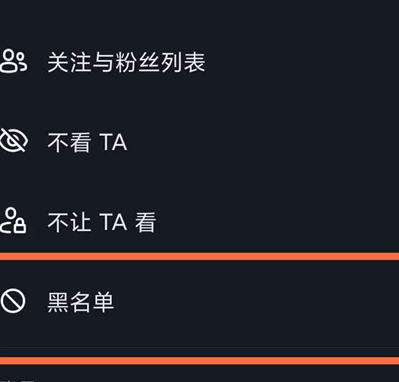Tap the crossed-out eye icon
399x382 pixels.
[13, 140]
